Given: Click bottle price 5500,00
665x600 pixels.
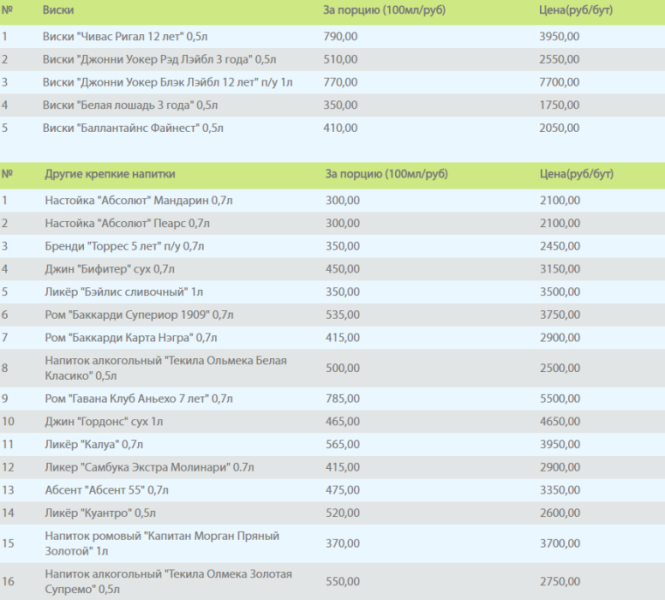Looking at the screenshot, I should (x=560, y=399).
